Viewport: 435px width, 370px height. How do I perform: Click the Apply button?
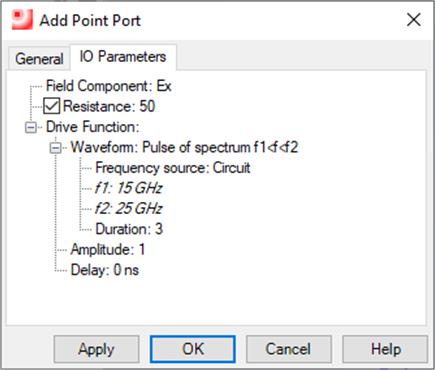[x=96, y=349]
